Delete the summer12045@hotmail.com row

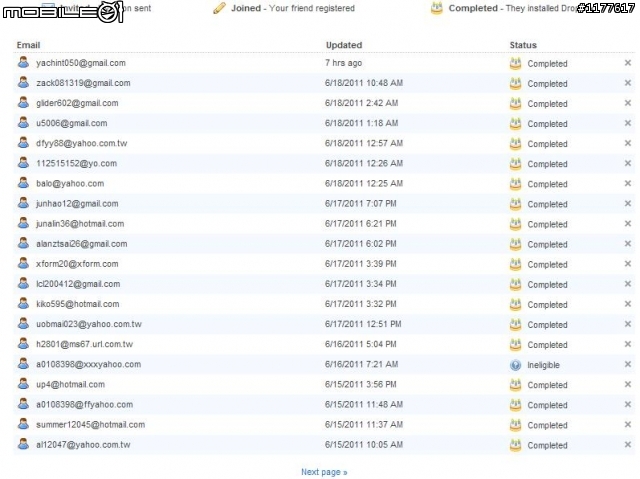click(628, 424)
